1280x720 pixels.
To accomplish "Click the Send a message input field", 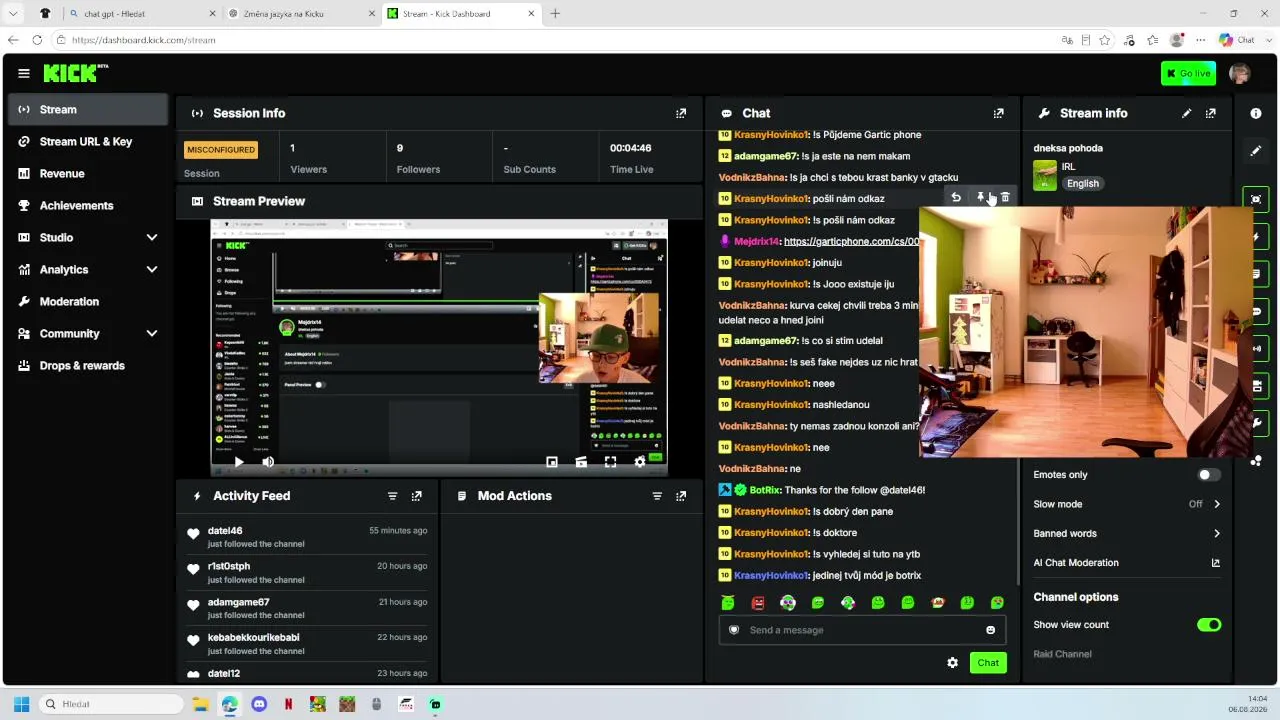I will tap(862, 630).
